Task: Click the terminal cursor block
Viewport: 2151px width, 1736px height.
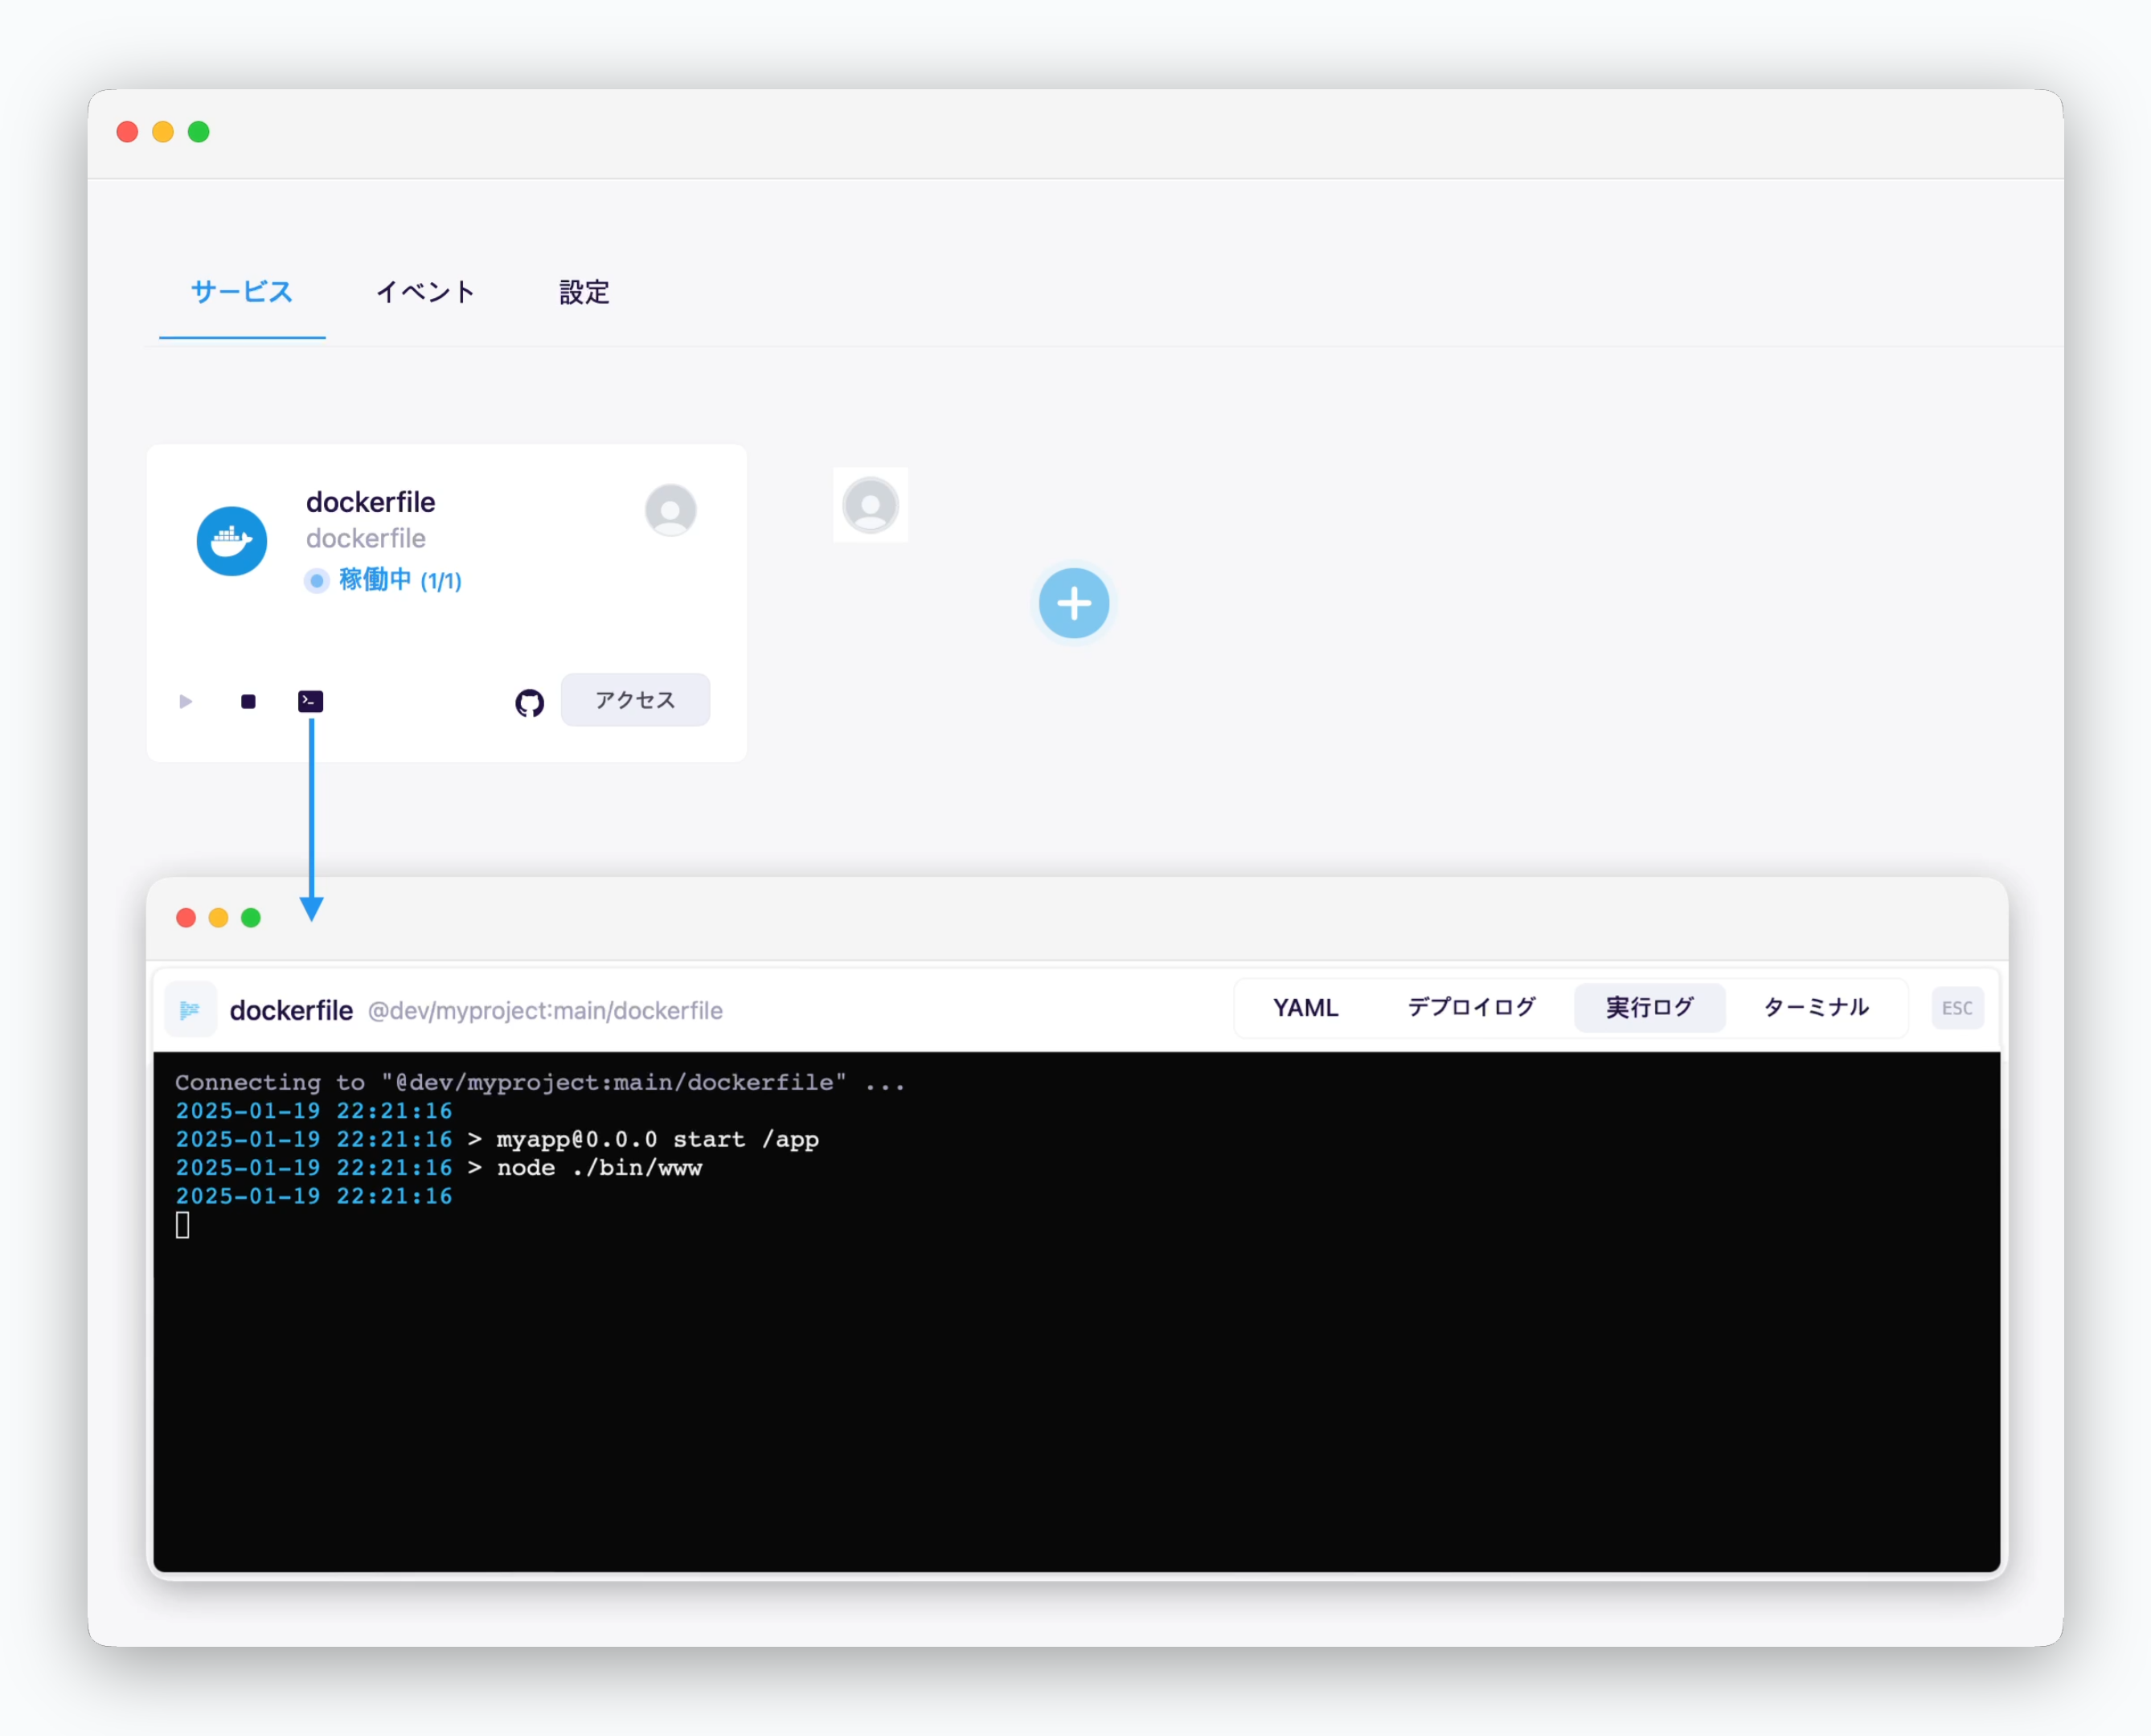Action: click(183, 1225)
